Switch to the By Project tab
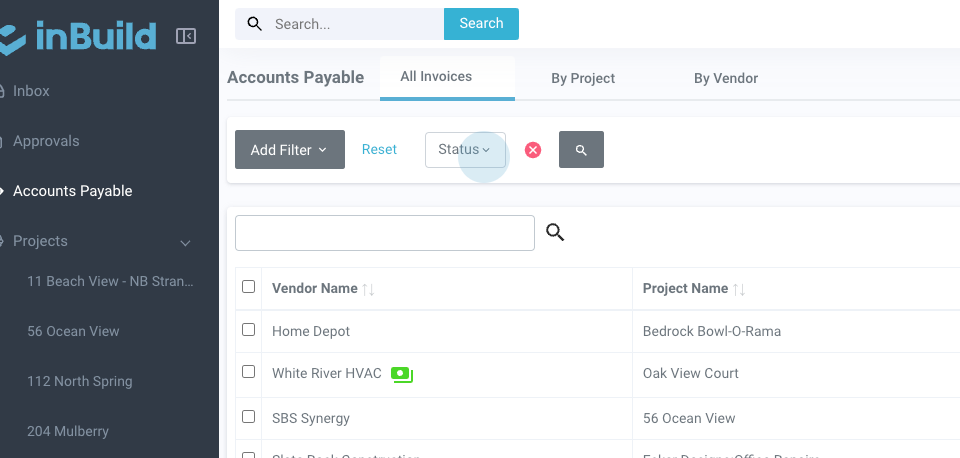 coord(583,78)
